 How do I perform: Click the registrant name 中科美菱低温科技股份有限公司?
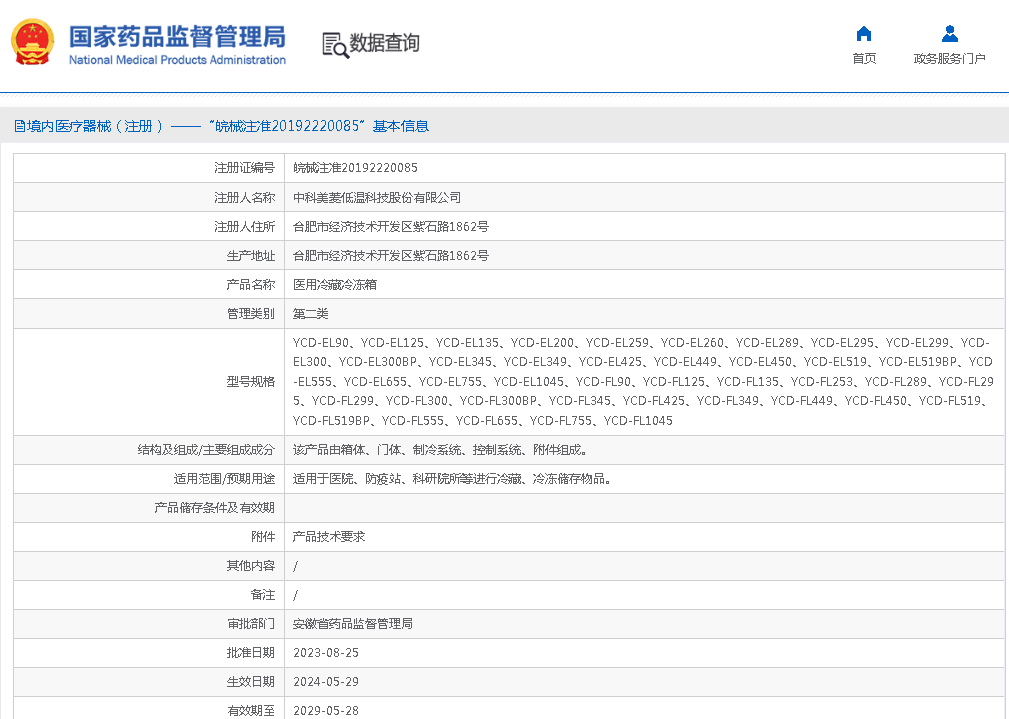tap(376, 198)
